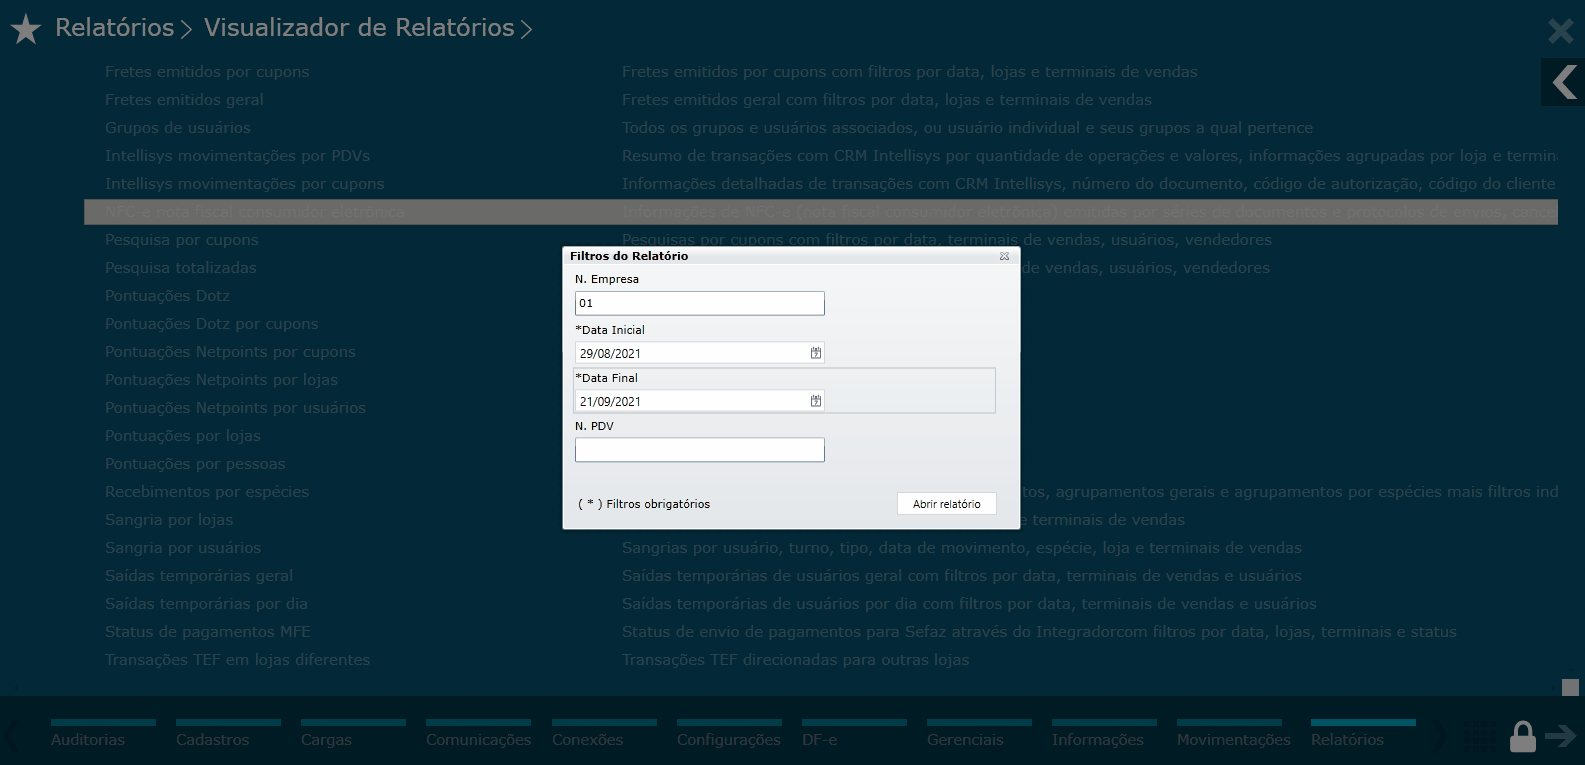
Task: Click the padlock icon in the bottom bar
Action: [x=1522, y=737]
